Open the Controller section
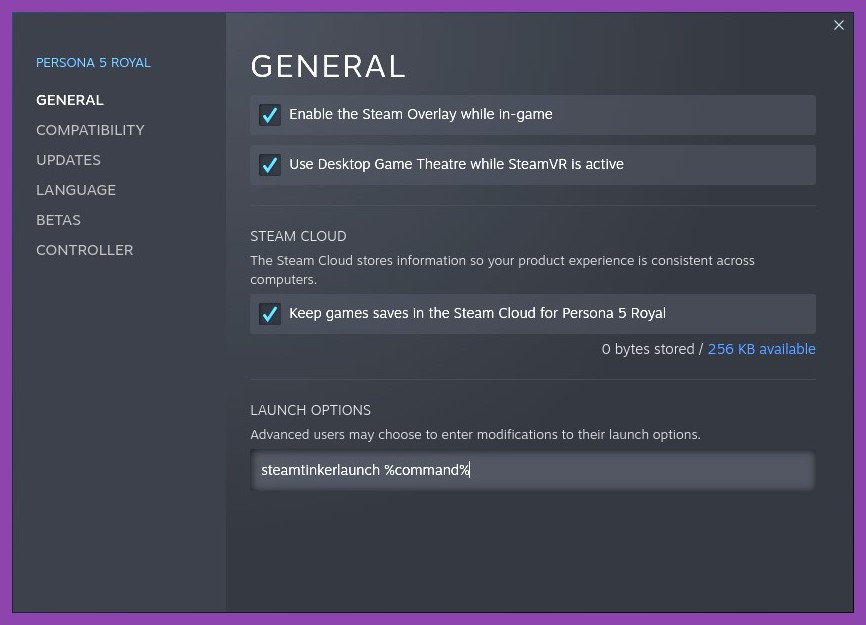Viewport: 866px width, 625px height. pyautogui.click(x=85, y=250)
